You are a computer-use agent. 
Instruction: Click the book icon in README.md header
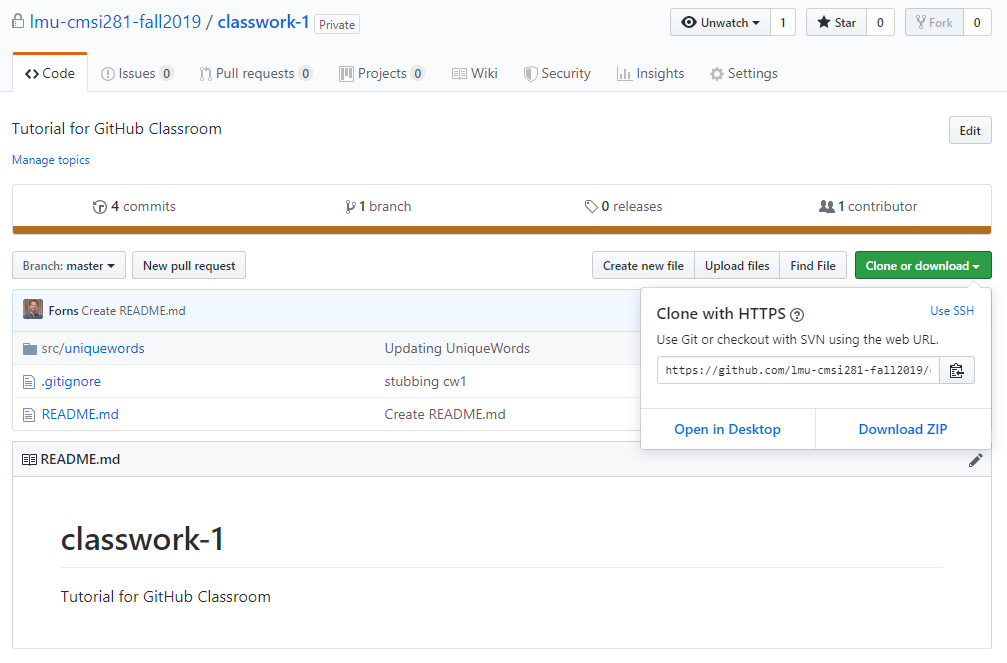click(29, 460)
